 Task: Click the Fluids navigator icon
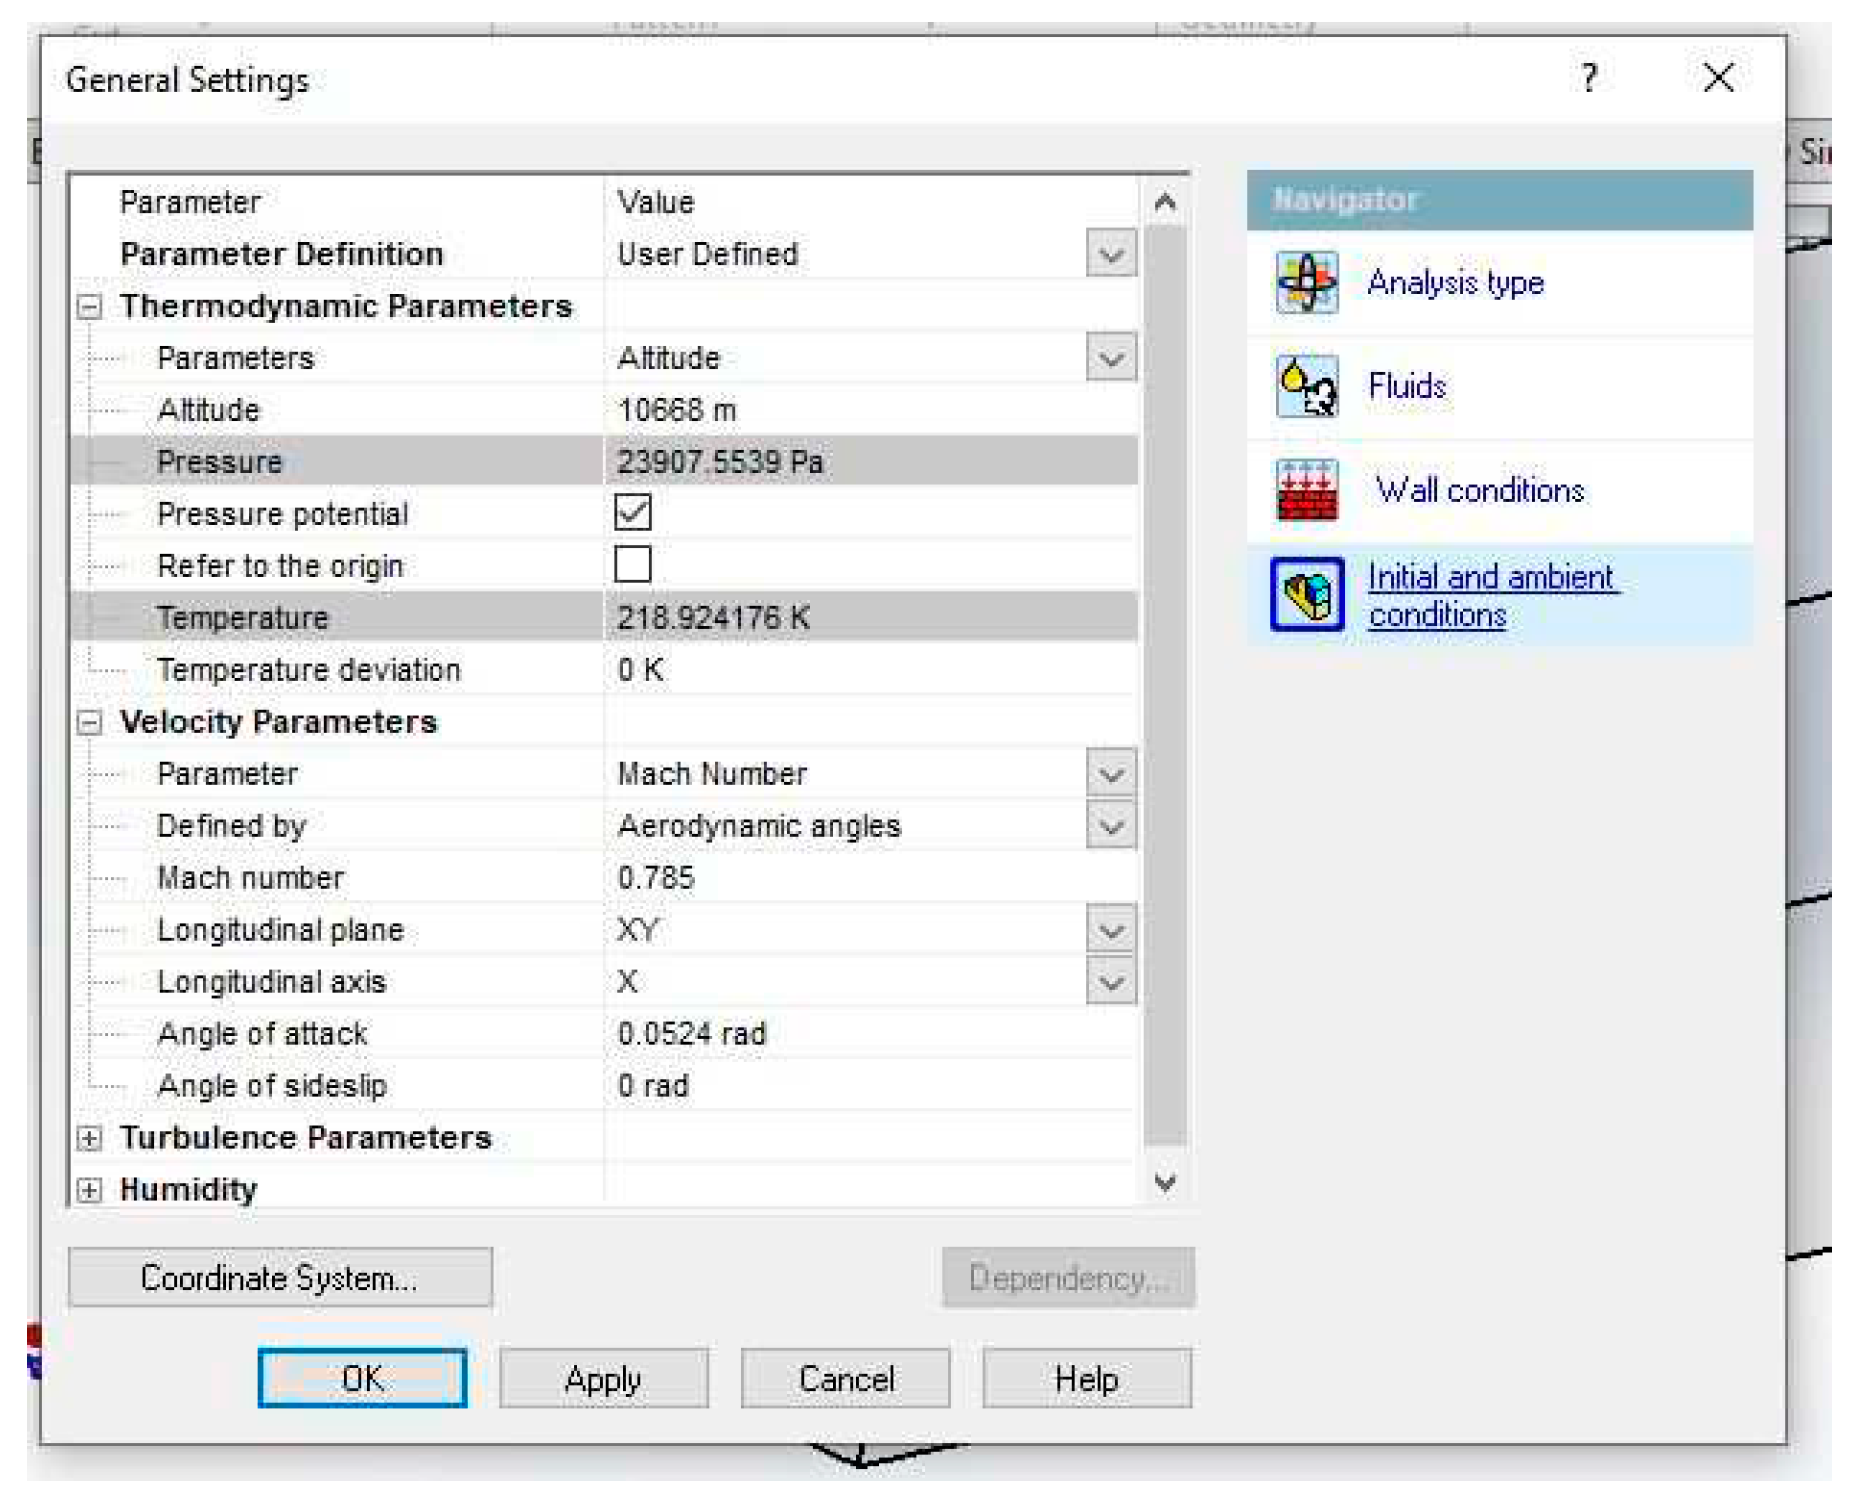click(1305, 387)
